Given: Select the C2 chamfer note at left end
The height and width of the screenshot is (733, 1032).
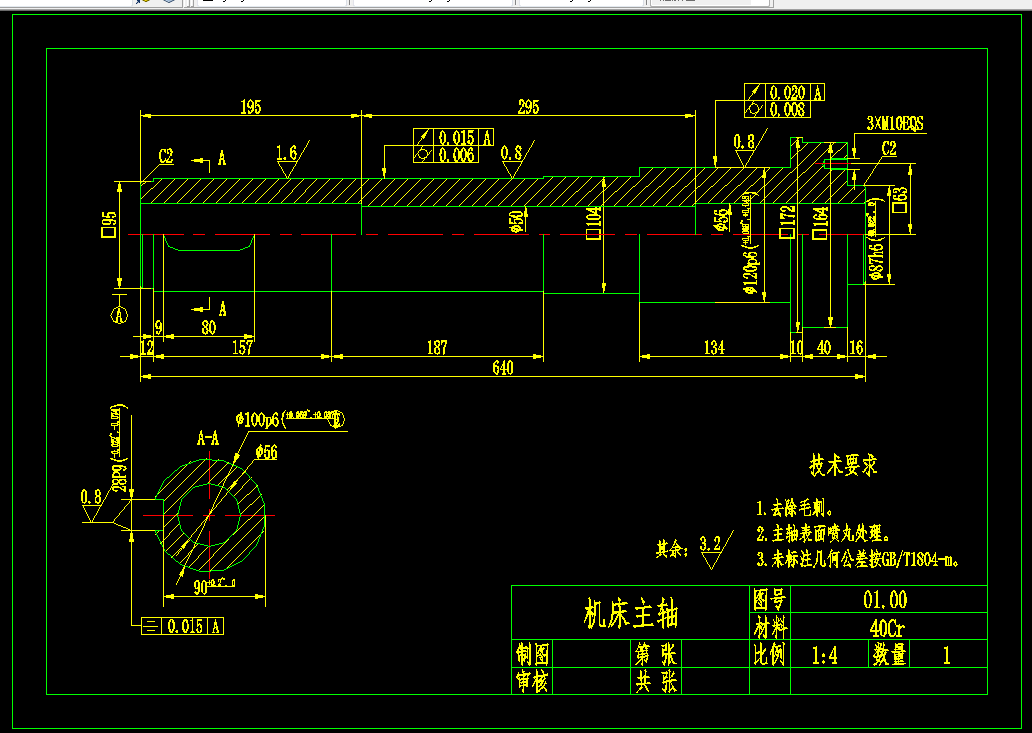Looking at the screenshot, I should click(166, 157).
